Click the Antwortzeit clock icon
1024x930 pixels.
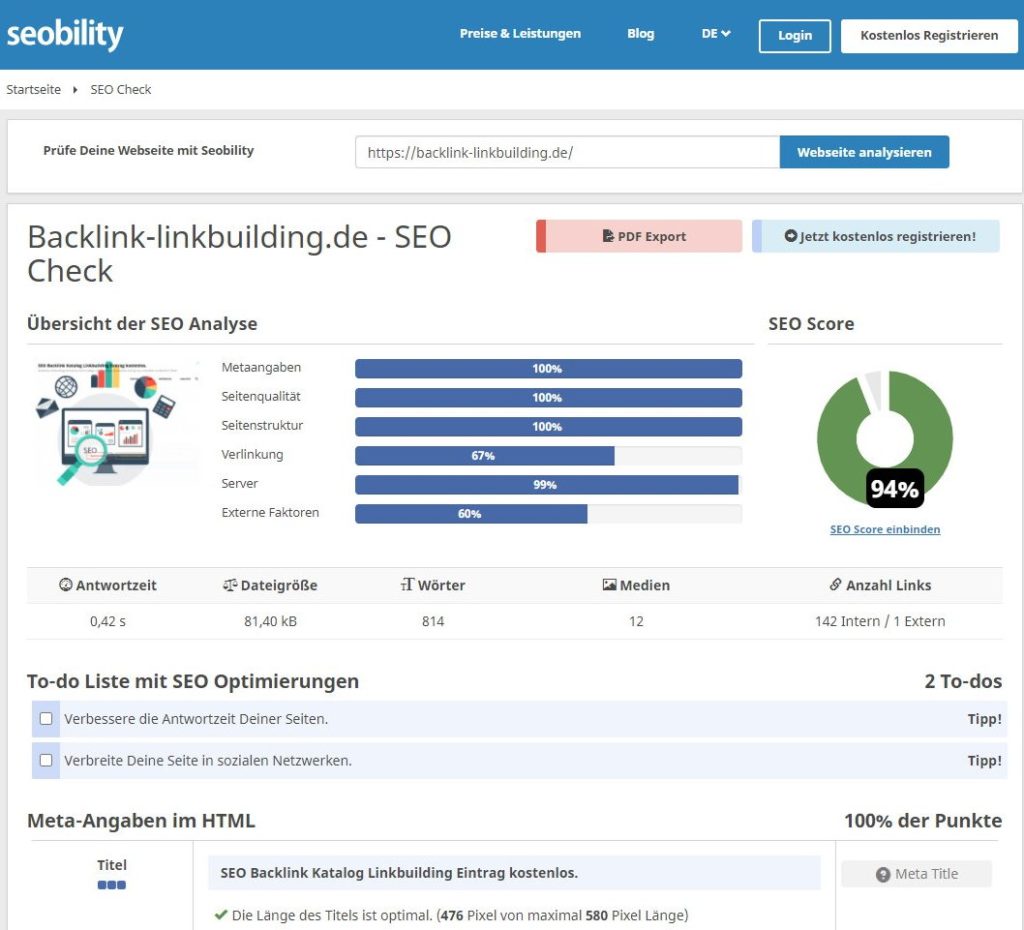pyautogui.click(x=65, y=585)
